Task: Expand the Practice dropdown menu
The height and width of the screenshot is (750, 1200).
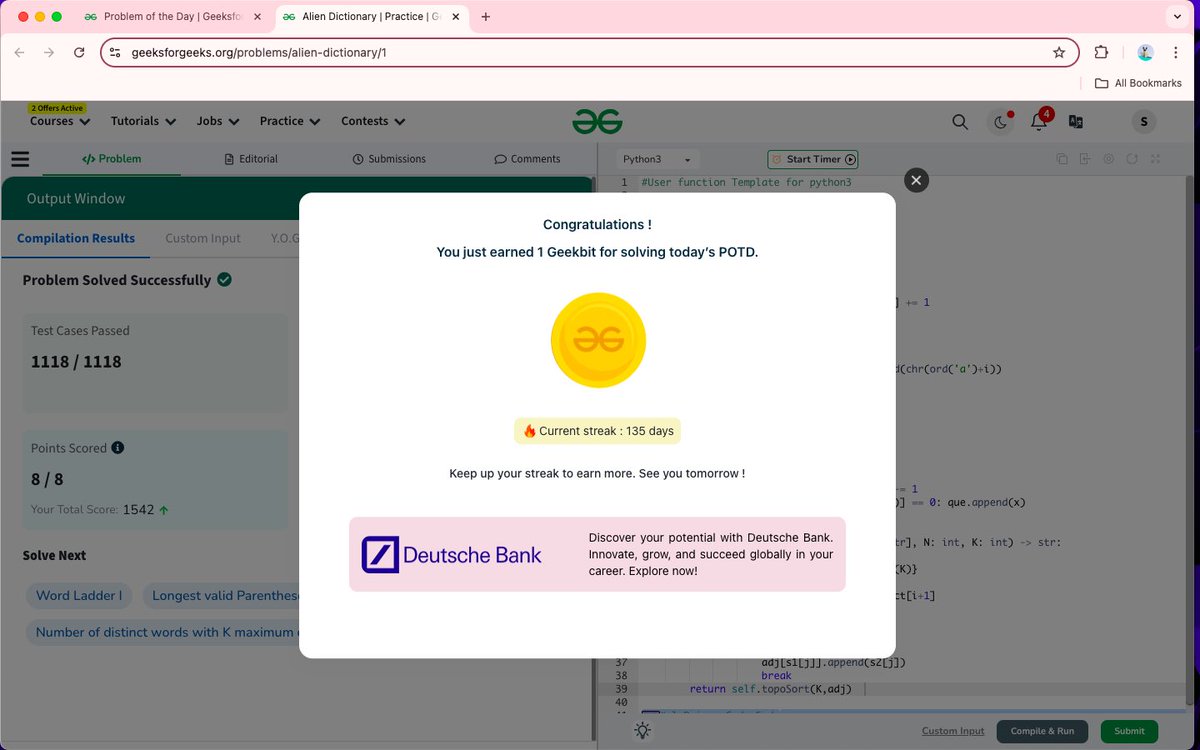Action: 290,121
